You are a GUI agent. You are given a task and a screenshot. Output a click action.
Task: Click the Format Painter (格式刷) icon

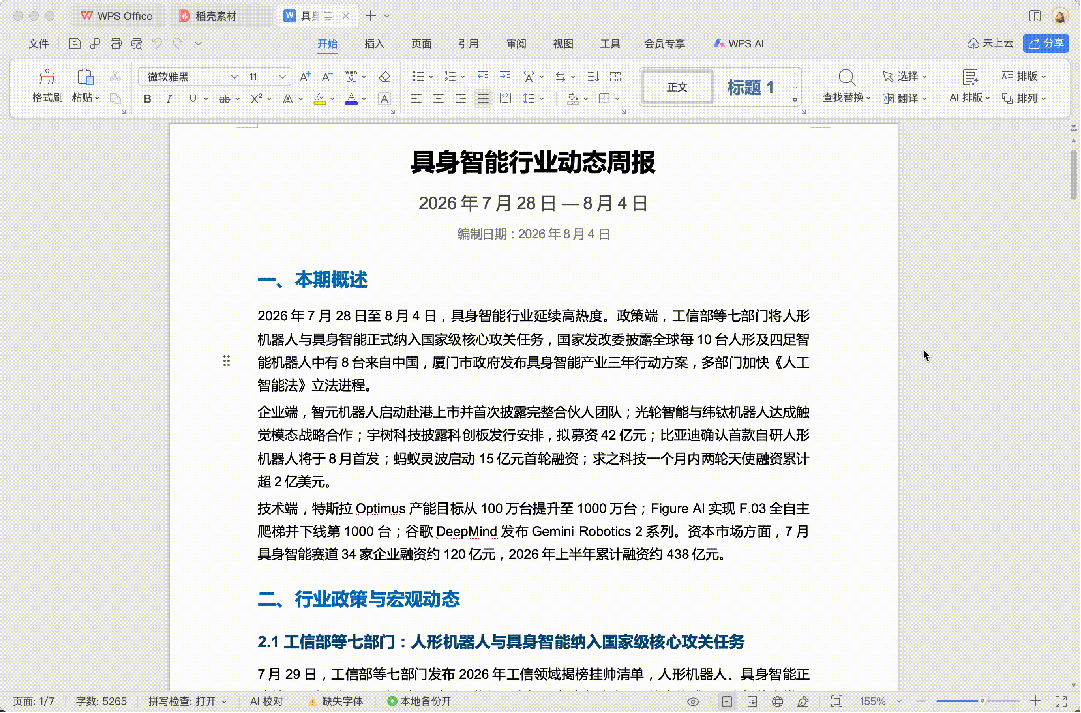pos(46,77)
